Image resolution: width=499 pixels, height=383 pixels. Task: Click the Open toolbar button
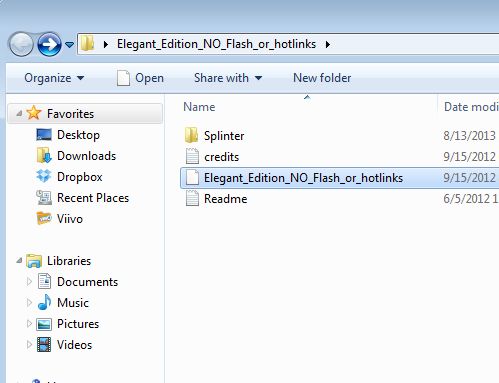coord(140,78)
